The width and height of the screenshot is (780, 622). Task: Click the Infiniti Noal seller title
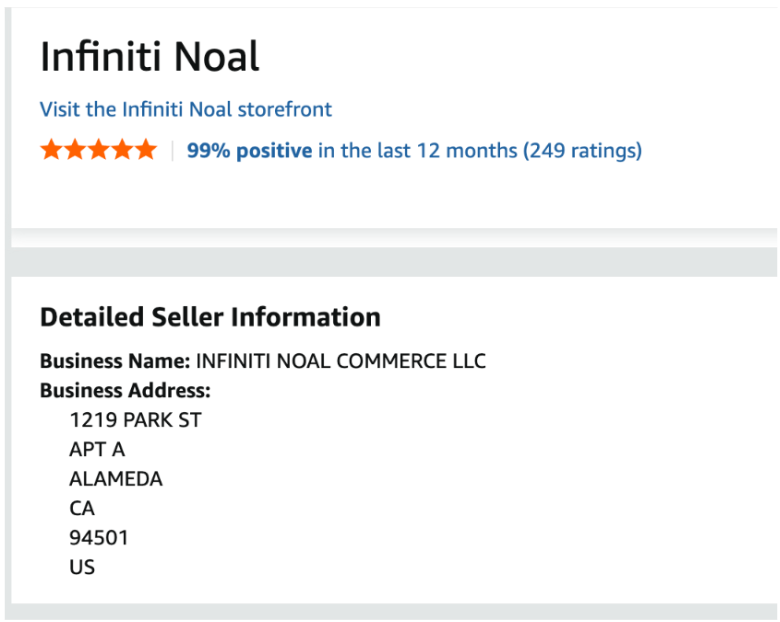tap(150, 57)
